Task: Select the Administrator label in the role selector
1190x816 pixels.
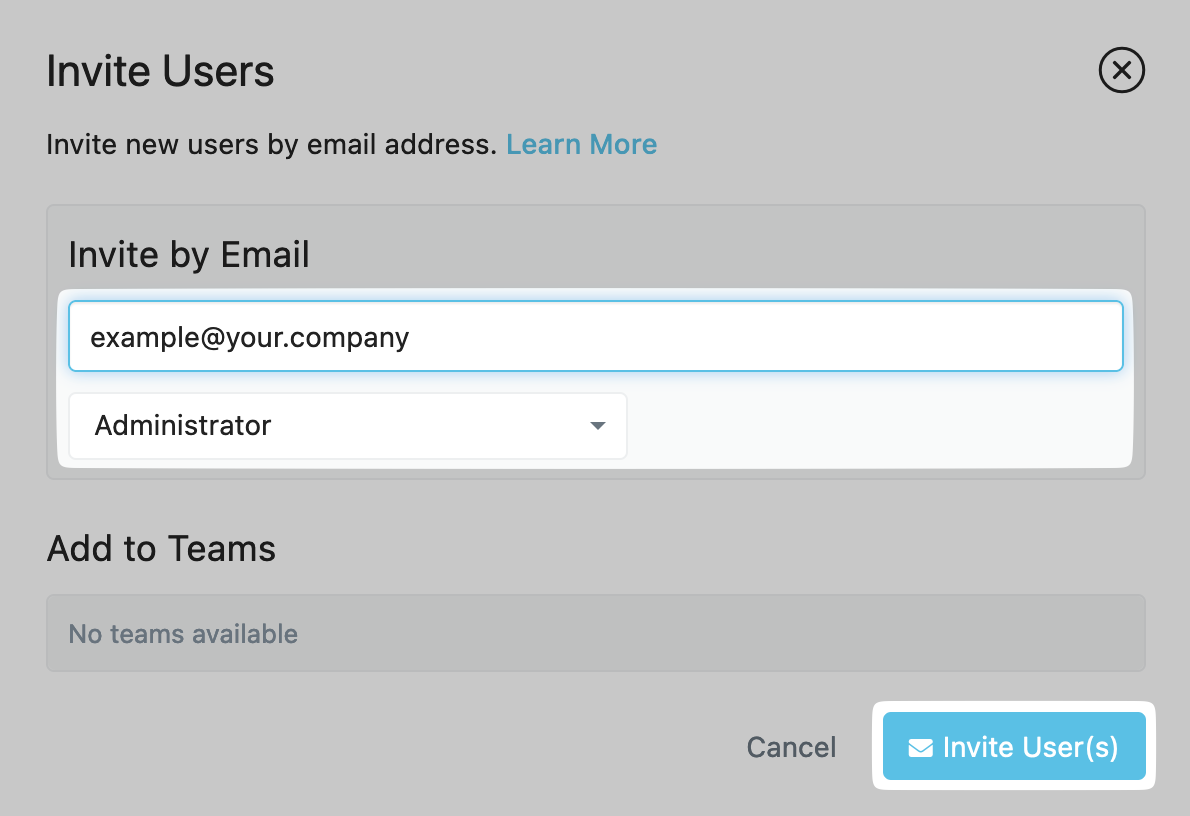Action: pos(183,426)
